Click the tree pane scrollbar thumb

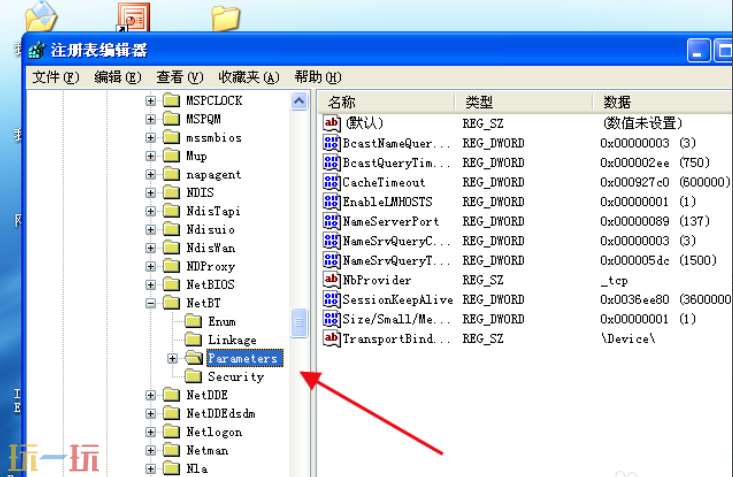point(299,323)
